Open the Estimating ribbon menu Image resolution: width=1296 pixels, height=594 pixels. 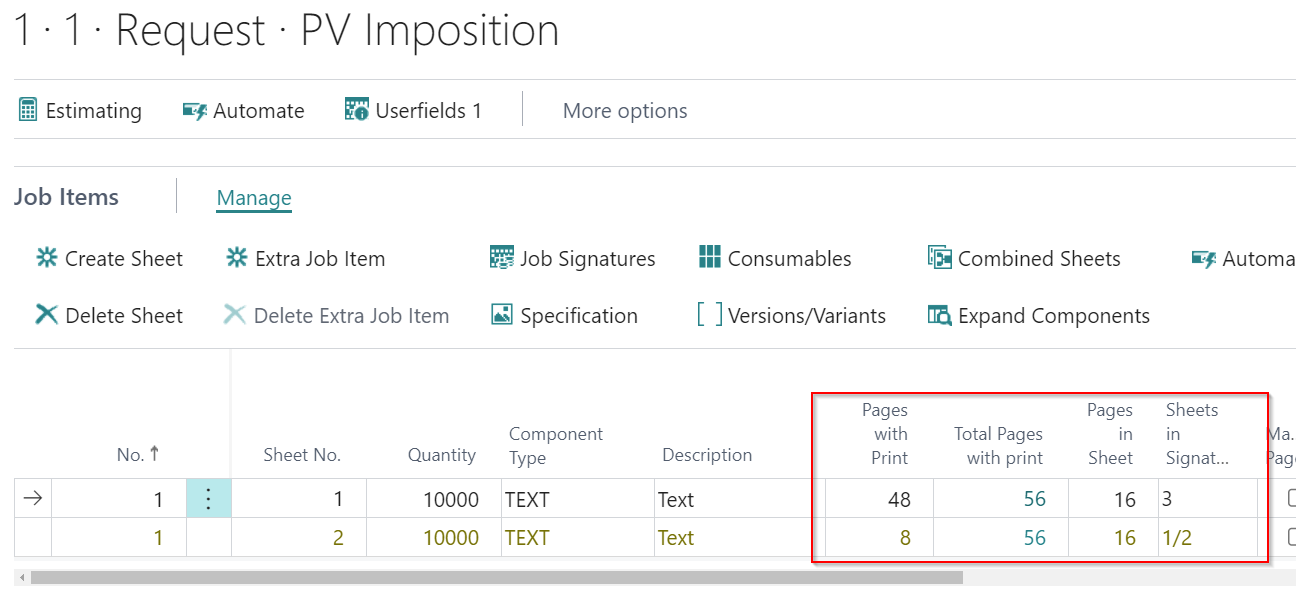tap(79, 110)
